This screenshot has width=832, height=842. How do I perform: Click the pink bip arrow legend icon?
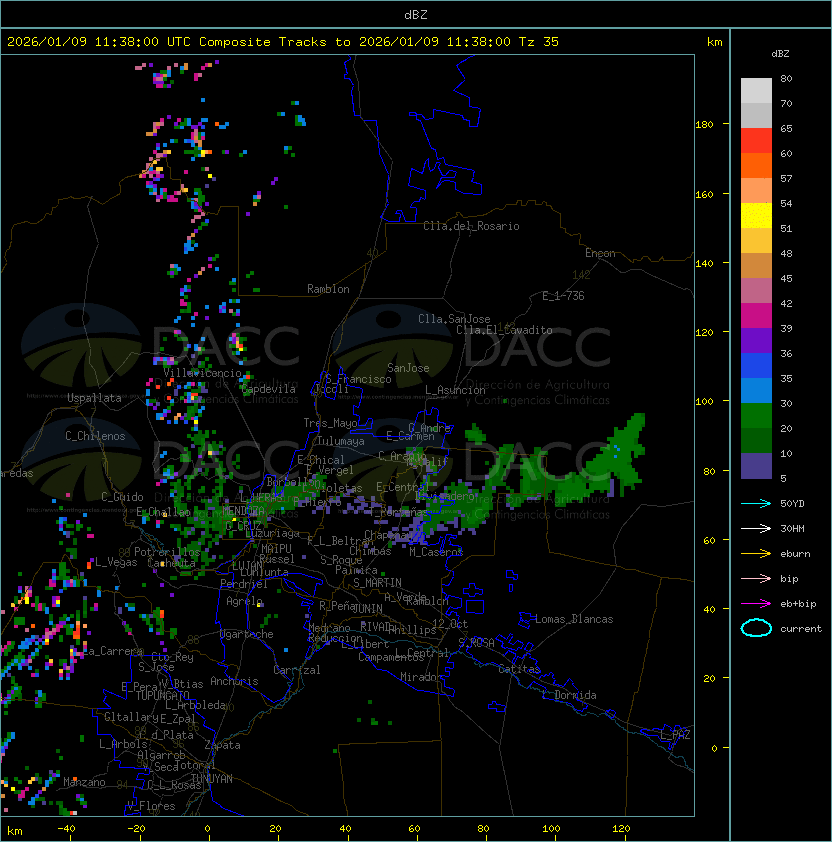pos(756,578)
